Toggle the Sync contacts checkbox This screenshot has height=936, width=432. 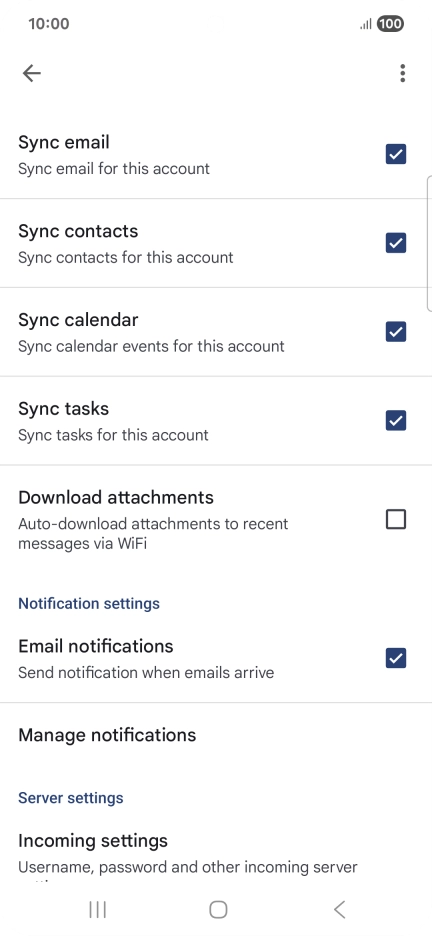(x=396, y=243)
